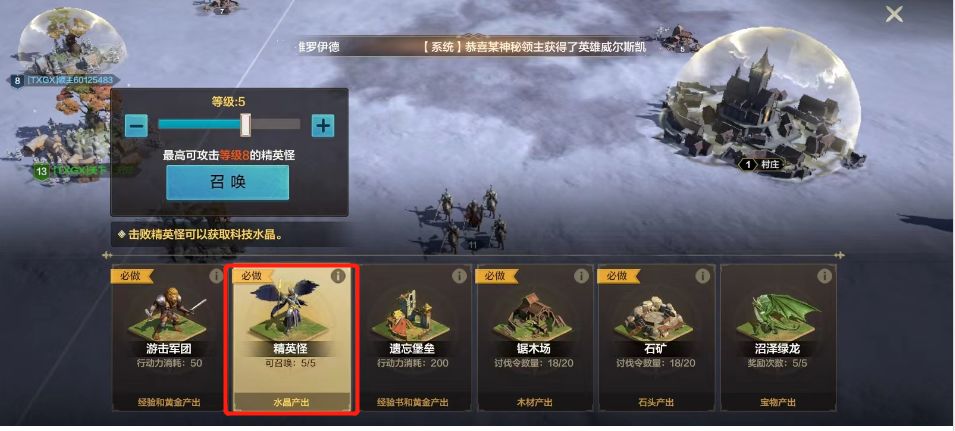
Task: Open info icon on 石矿 card
Action: pos(703,276)
